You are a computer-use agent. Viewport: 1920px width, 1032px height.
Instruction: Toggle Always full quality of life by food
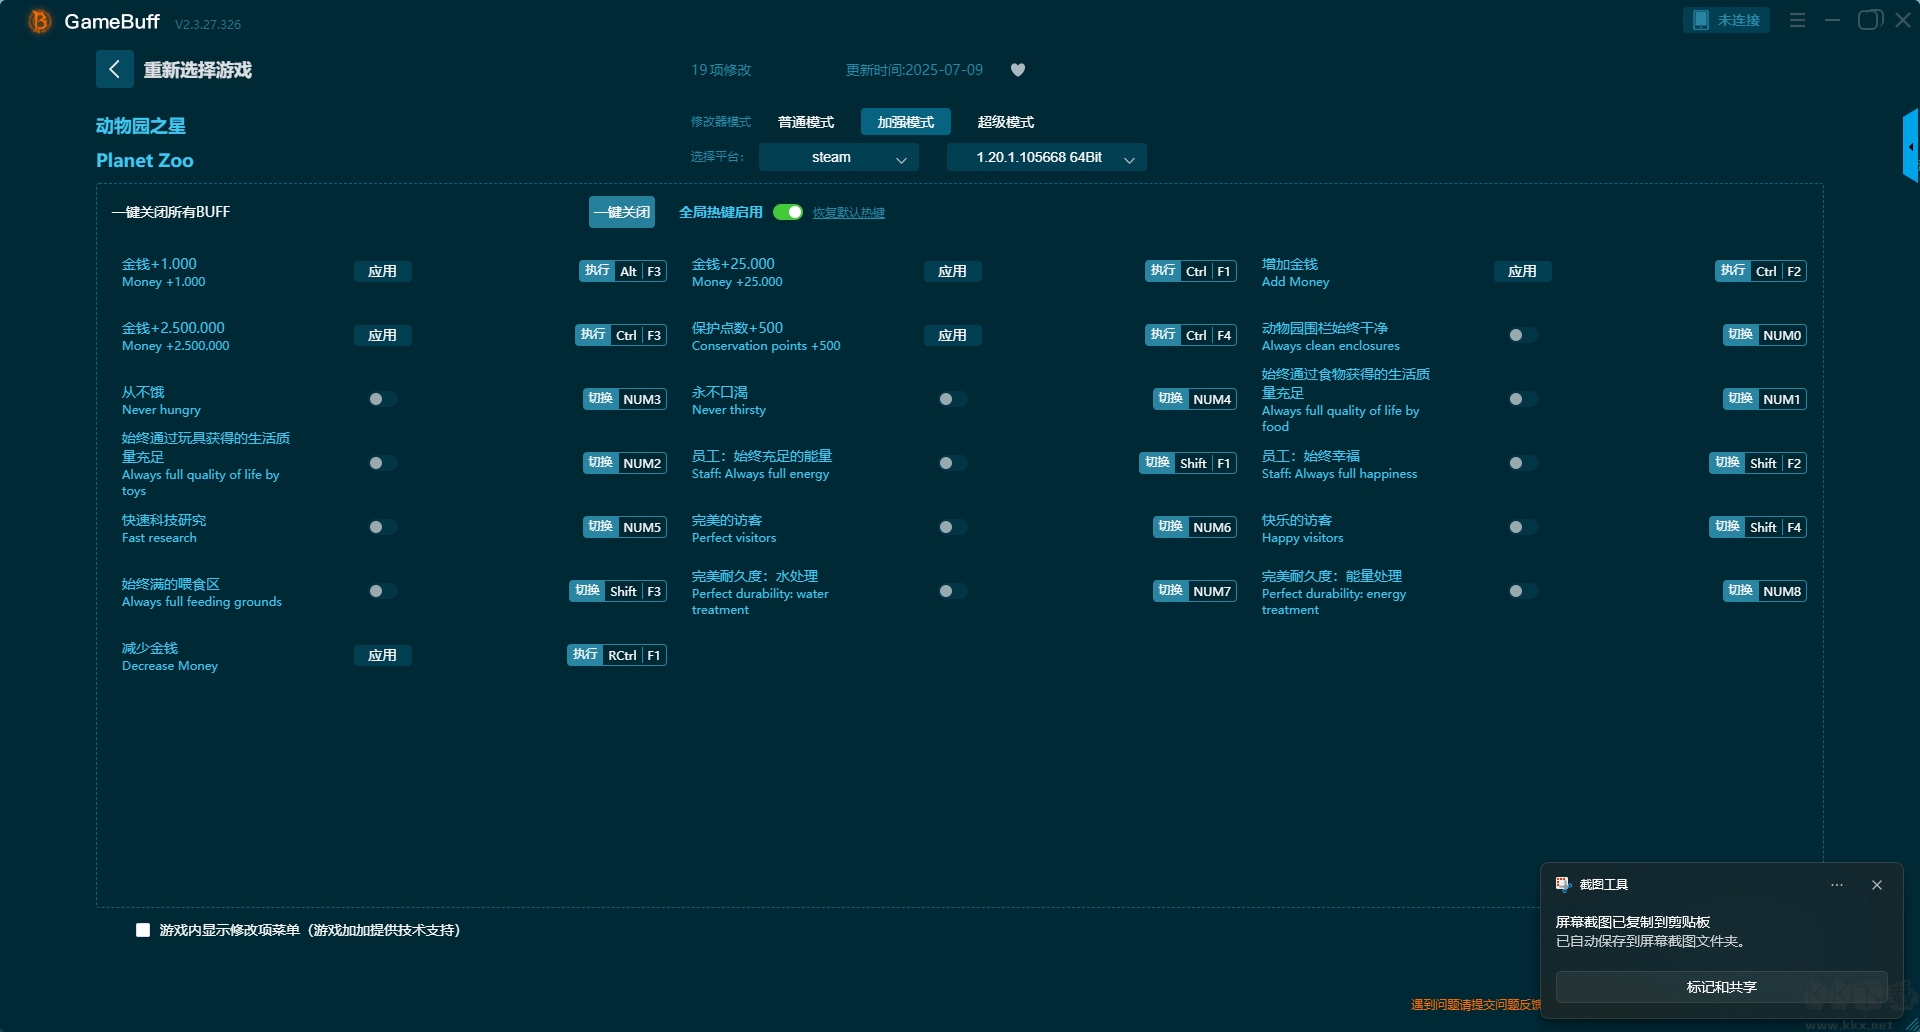point(1522,399)
